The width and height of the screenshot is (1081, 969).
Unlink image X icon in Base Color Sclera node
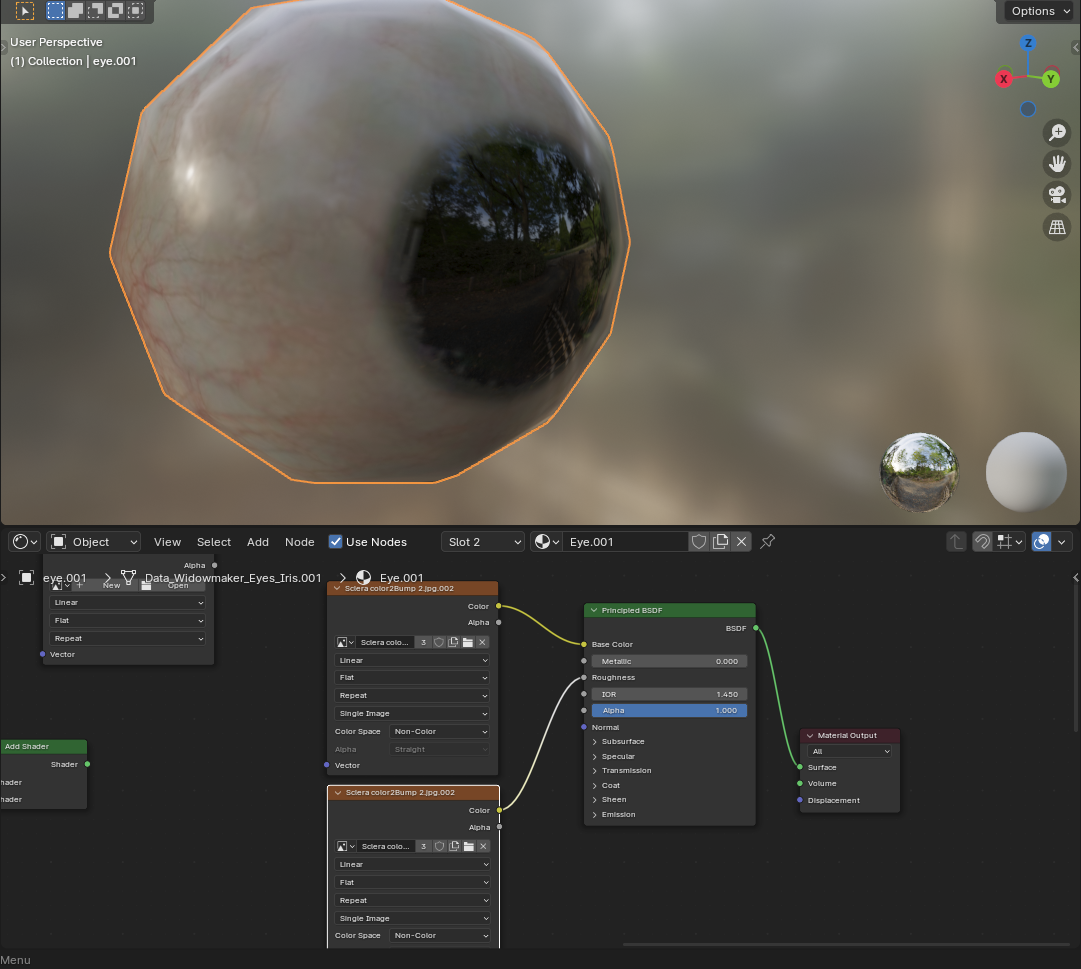point(483,642)
